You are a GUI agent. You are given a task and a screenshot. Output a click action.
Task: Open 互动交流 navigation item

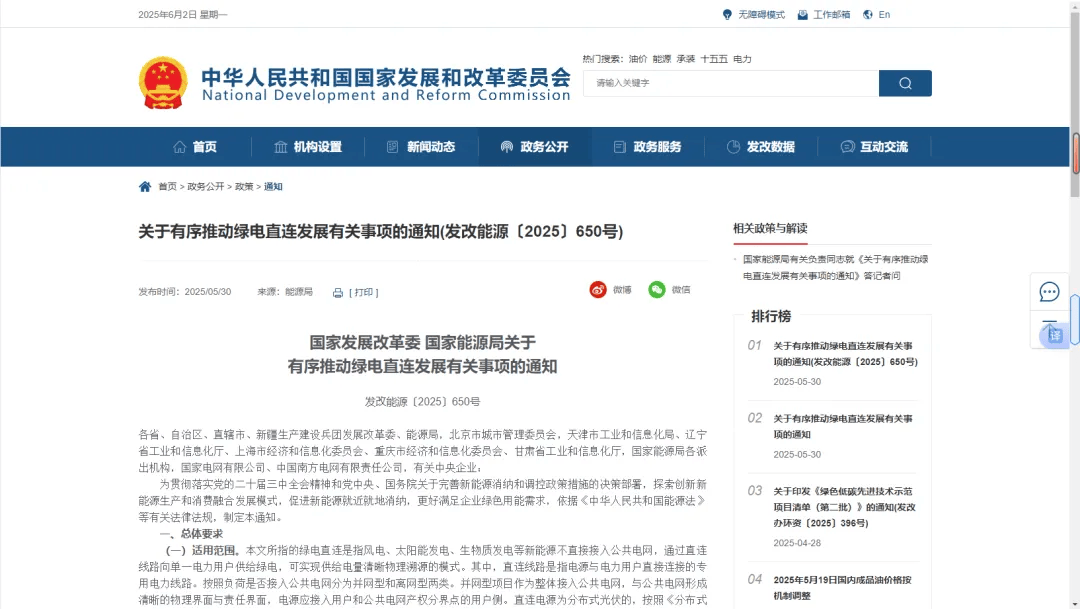[x=884, y=147]
